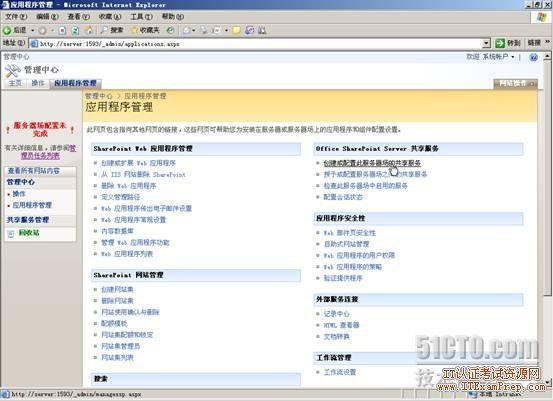553x401 pixels.
Task: Click the vertical scrollbar up arrow
Action: pos(547,56)
